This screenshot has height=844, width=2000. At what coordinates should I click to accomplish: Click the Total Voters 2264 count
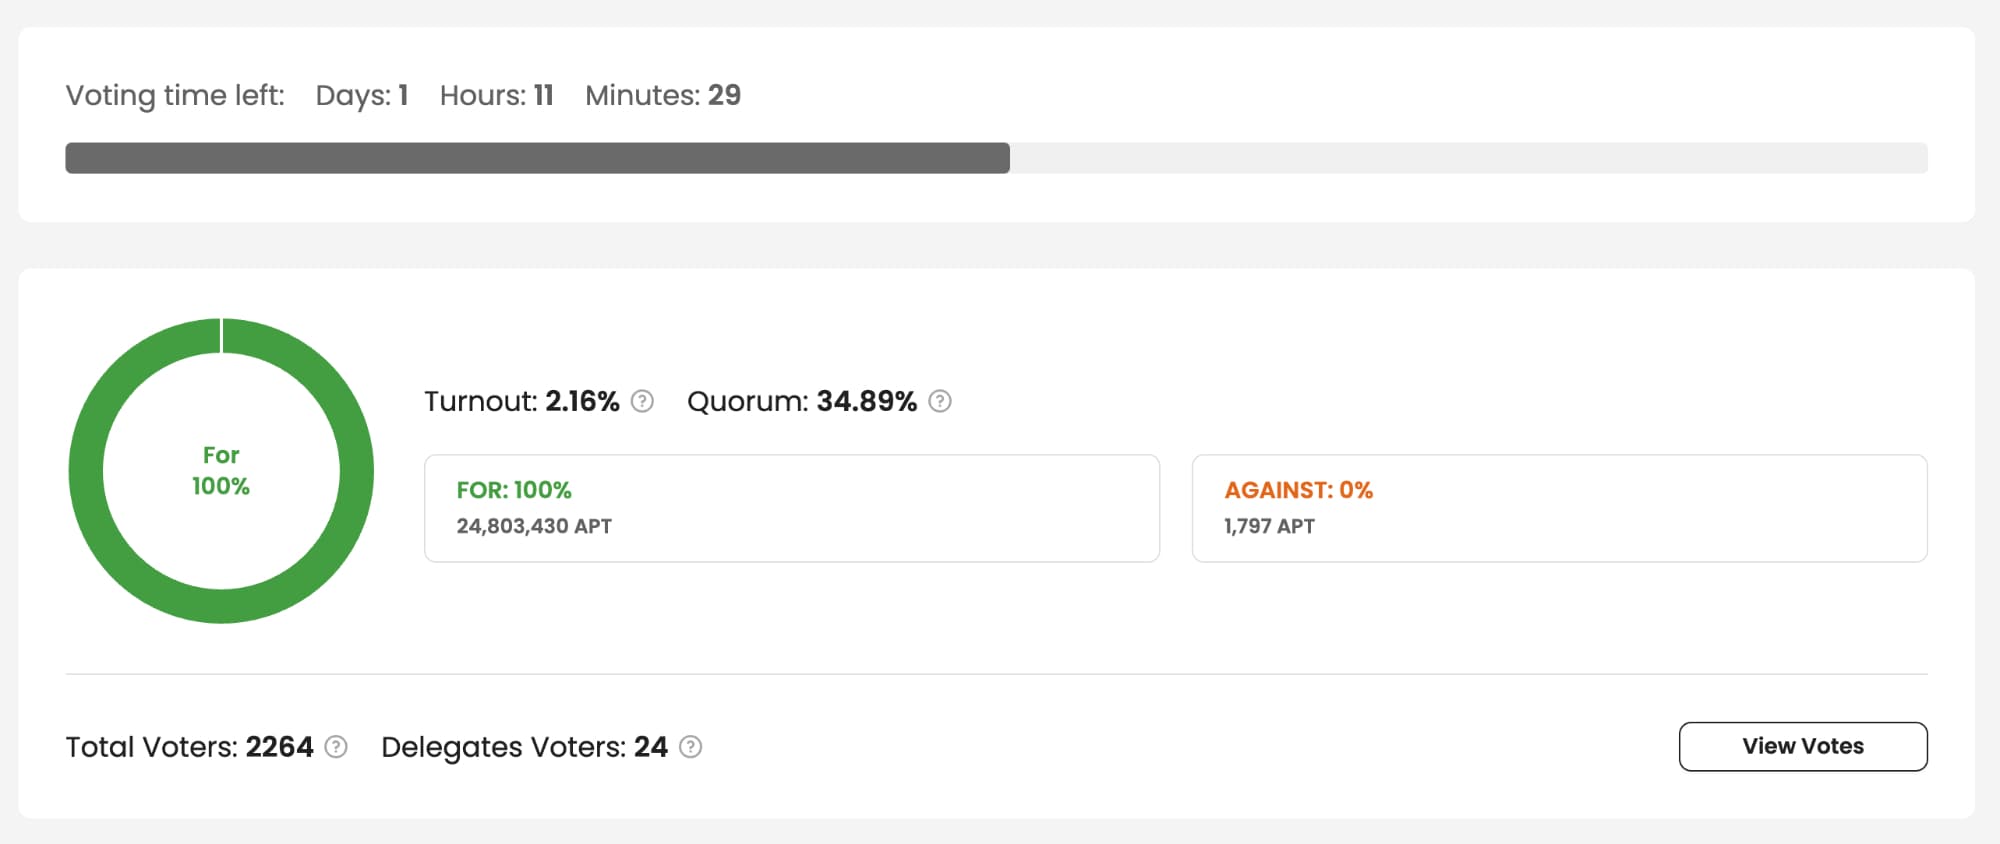pyautogui.click(x=280, y=747)
